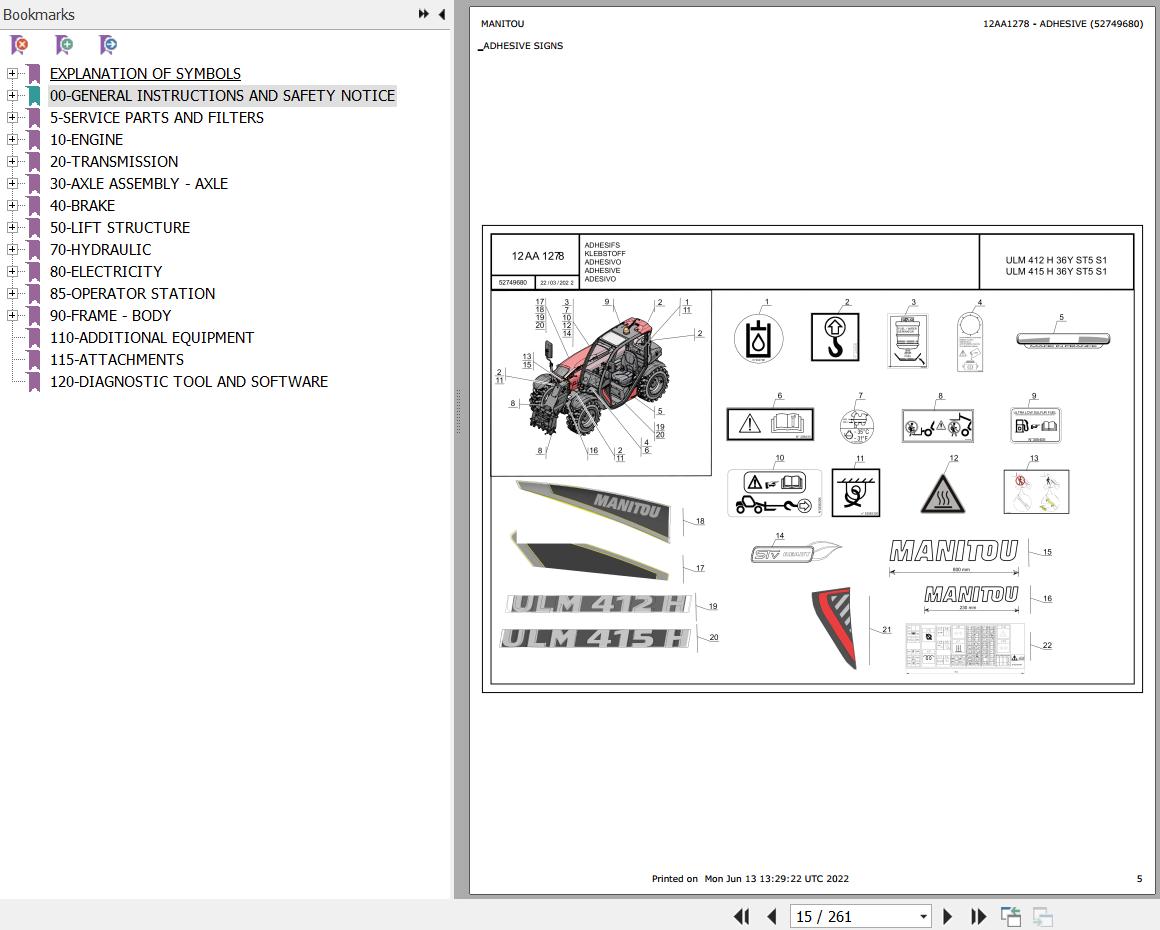Expand the 10-ENGINE bookmark node
The width and height of the screenshot is (1160, 930).
coord(12,139)
